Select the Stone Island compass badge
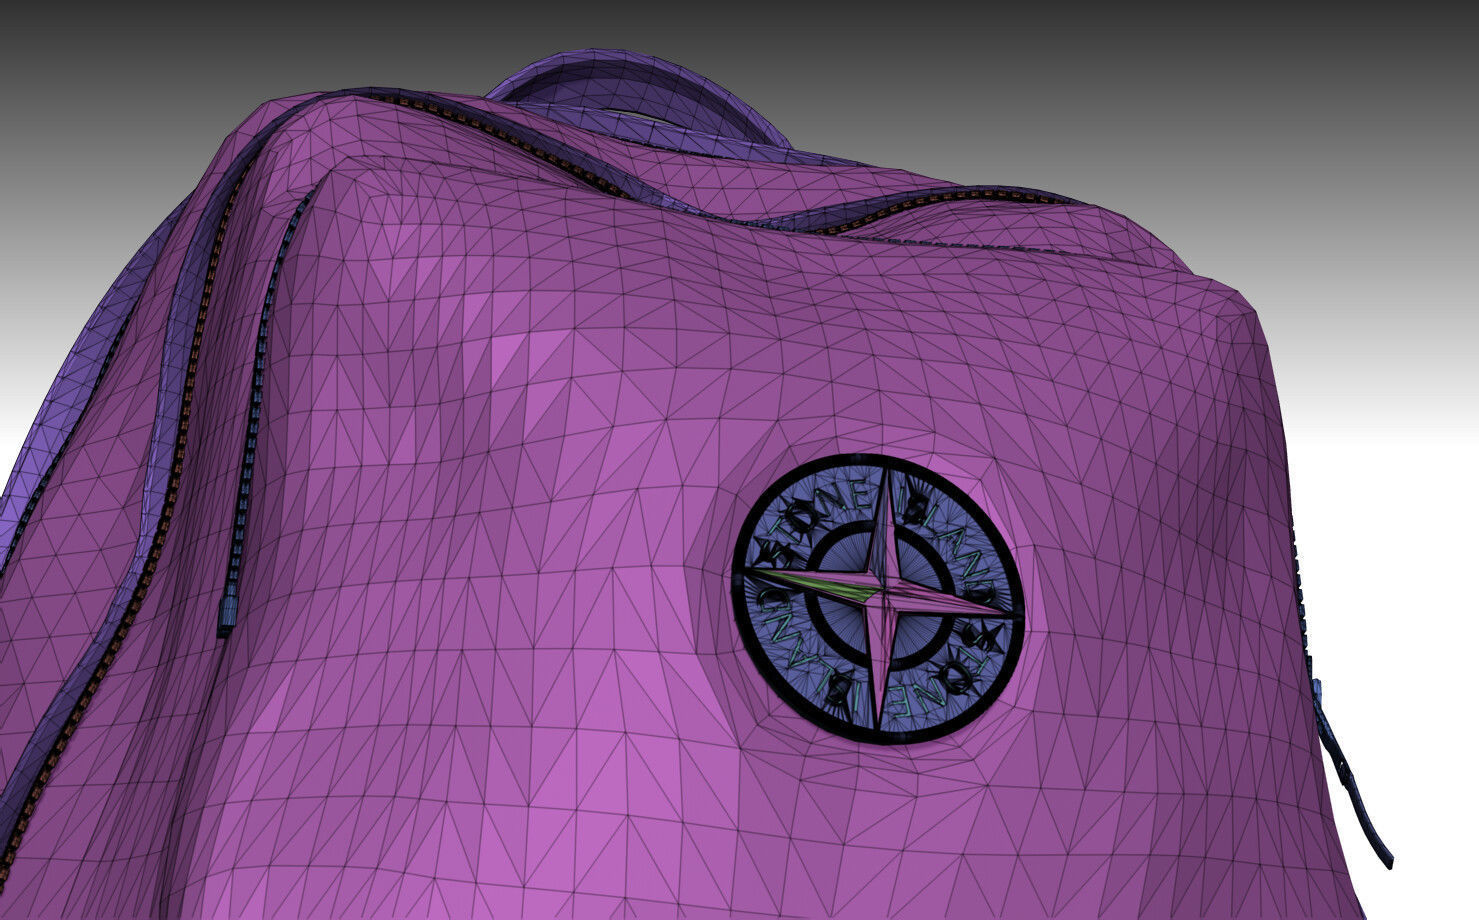The width and height of the screenshot is (1479, 920). [878, 599]
